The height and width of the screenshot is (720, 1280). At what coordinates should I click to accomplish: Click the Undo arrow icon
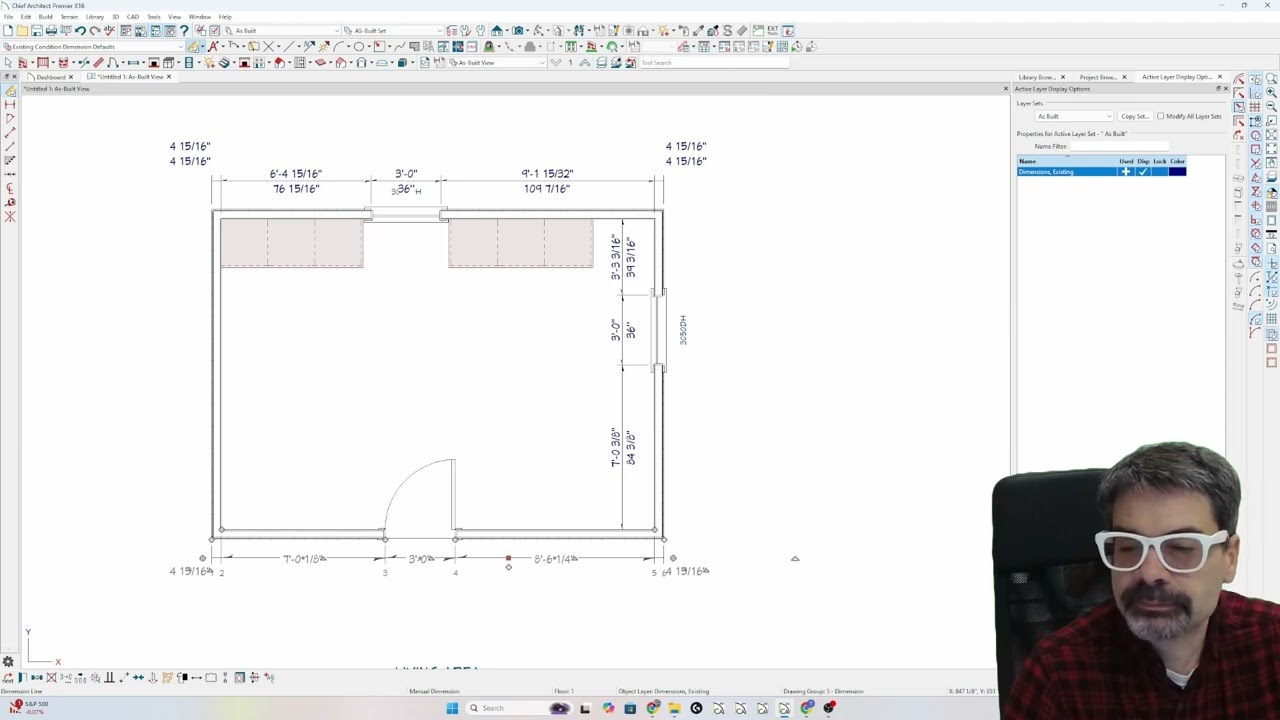(80, 30)
